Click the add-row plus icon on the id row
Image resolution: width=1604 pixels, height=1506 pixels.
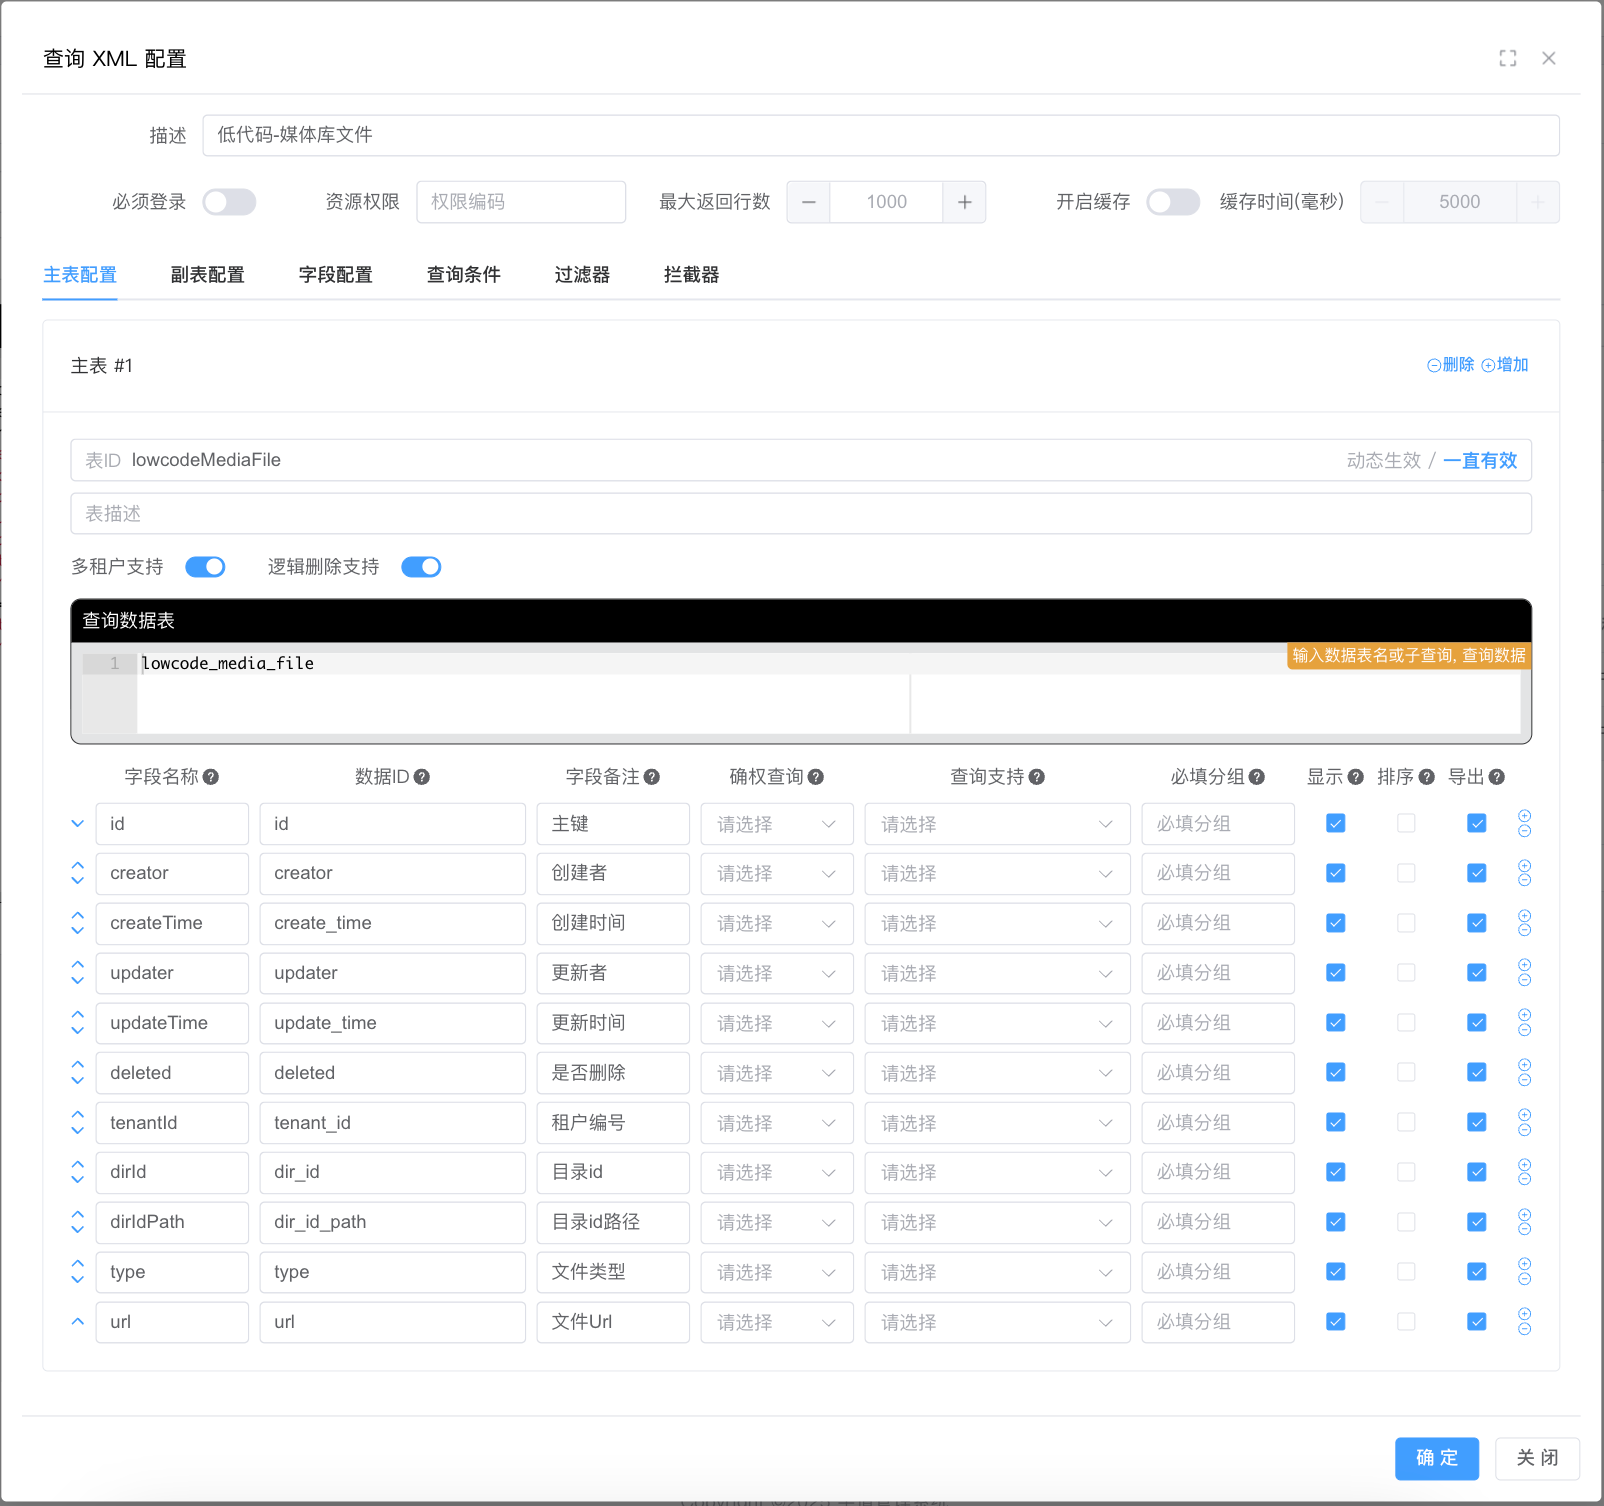pyautogui.click(x=1524, y=816)
